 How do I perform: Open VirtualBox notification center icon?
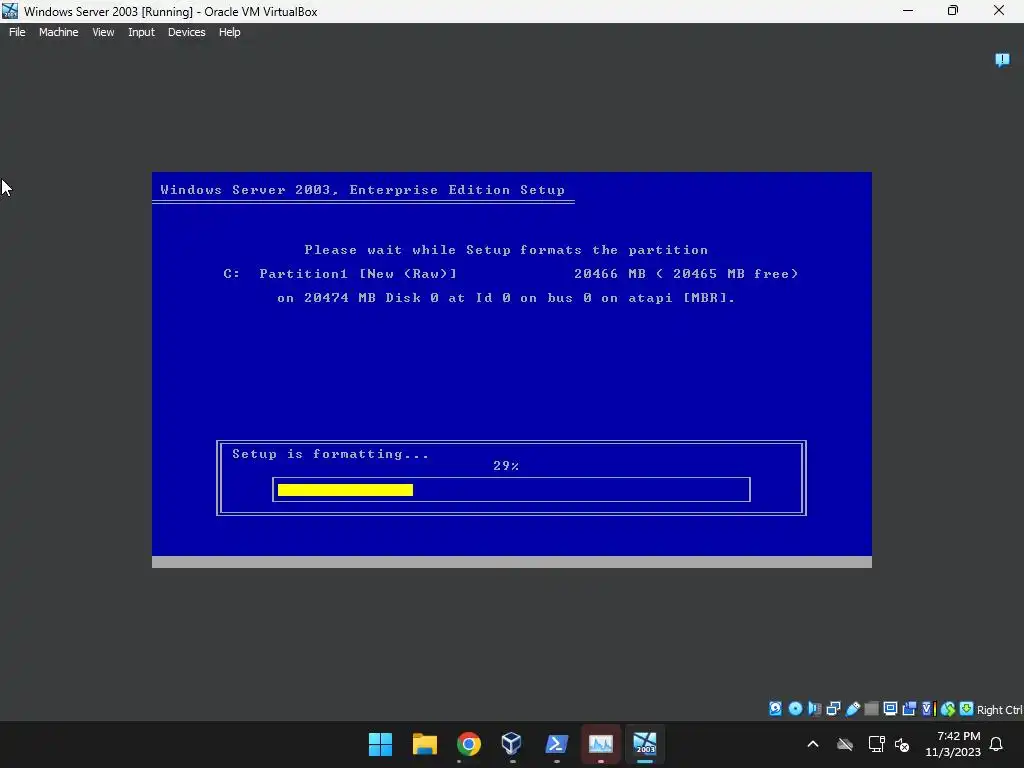pos(1002,60)
